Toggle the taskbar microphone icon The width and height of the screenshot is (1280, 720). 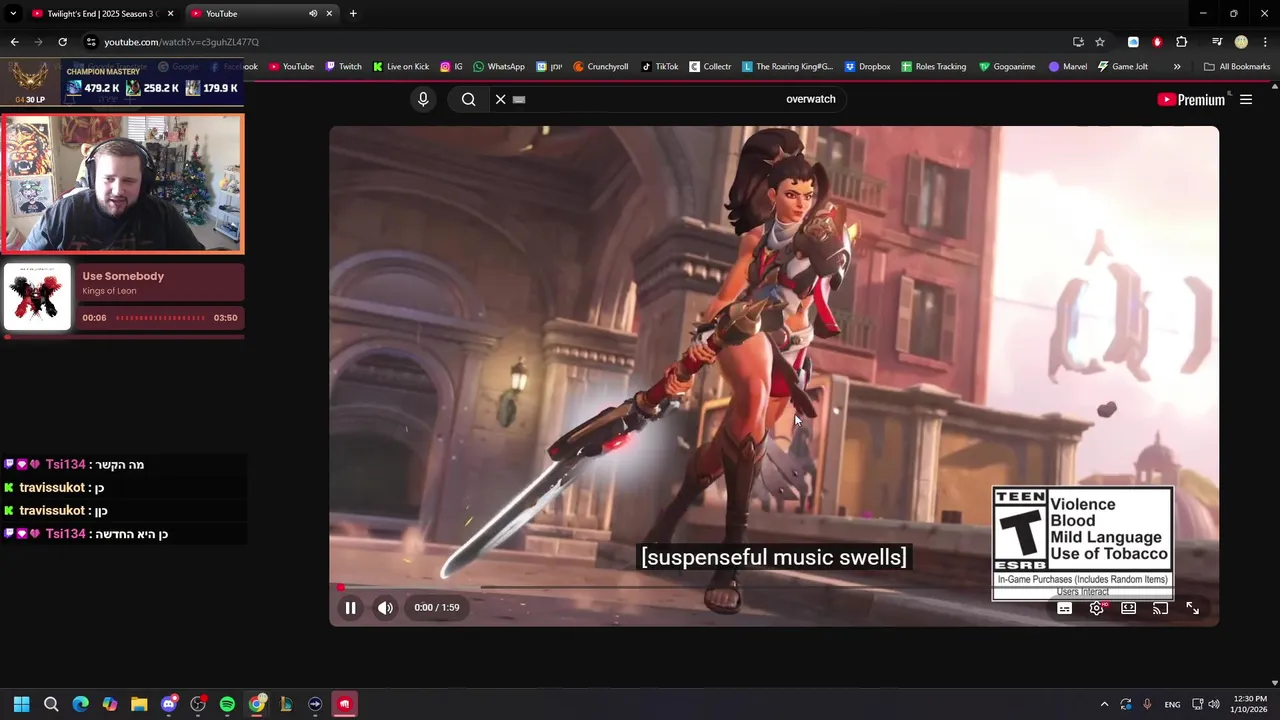[1147, 704]
